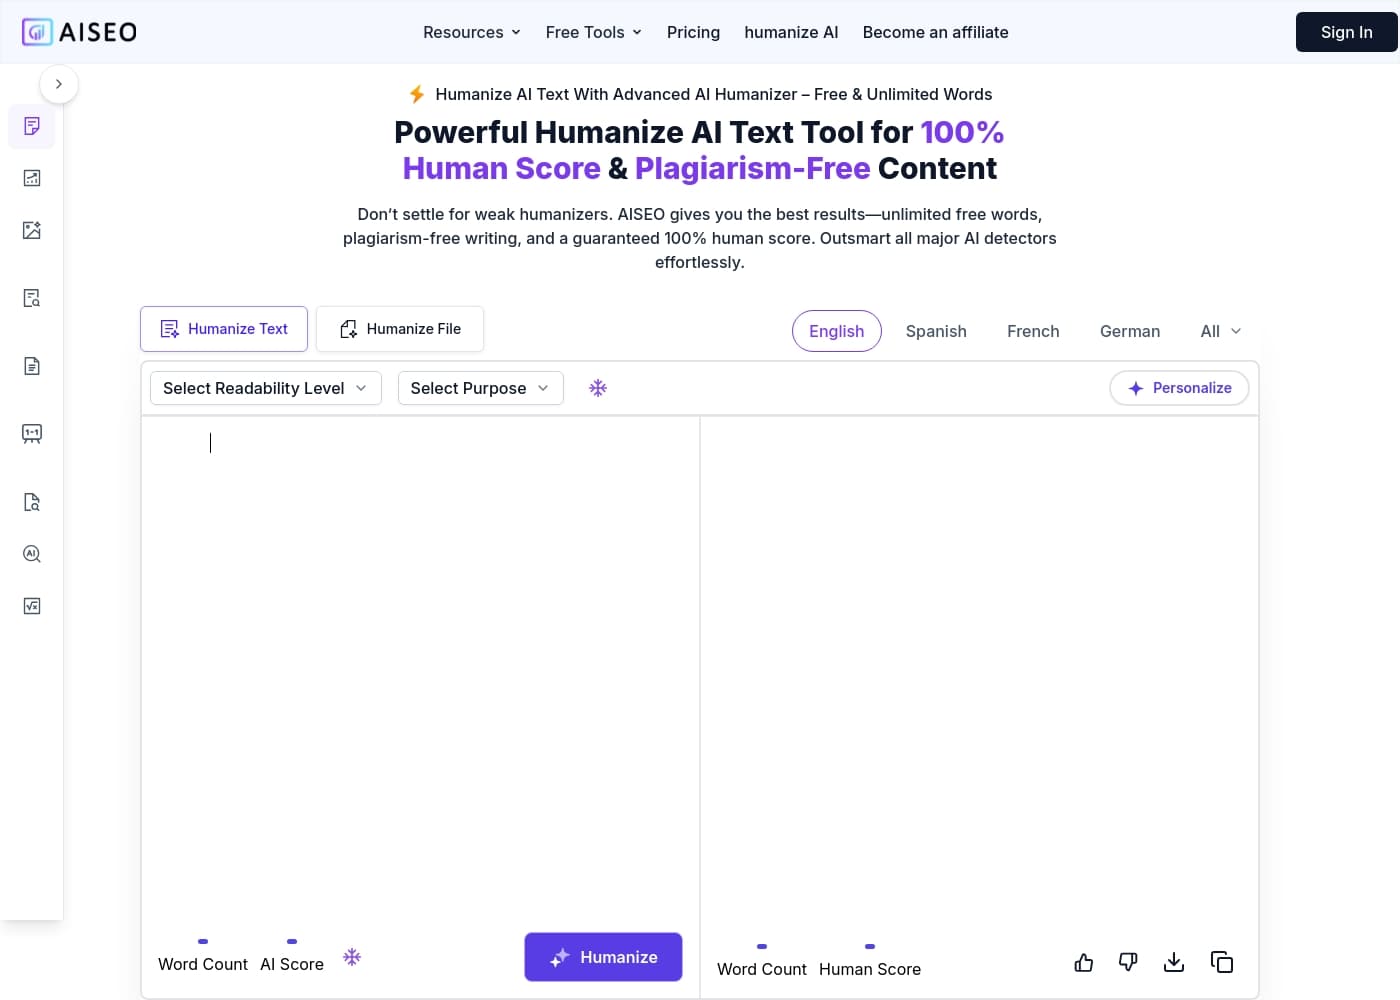Click the thumbs up feedback icon
1400x1000 pixels.
pyautogui.click(x=1084, y=962)
